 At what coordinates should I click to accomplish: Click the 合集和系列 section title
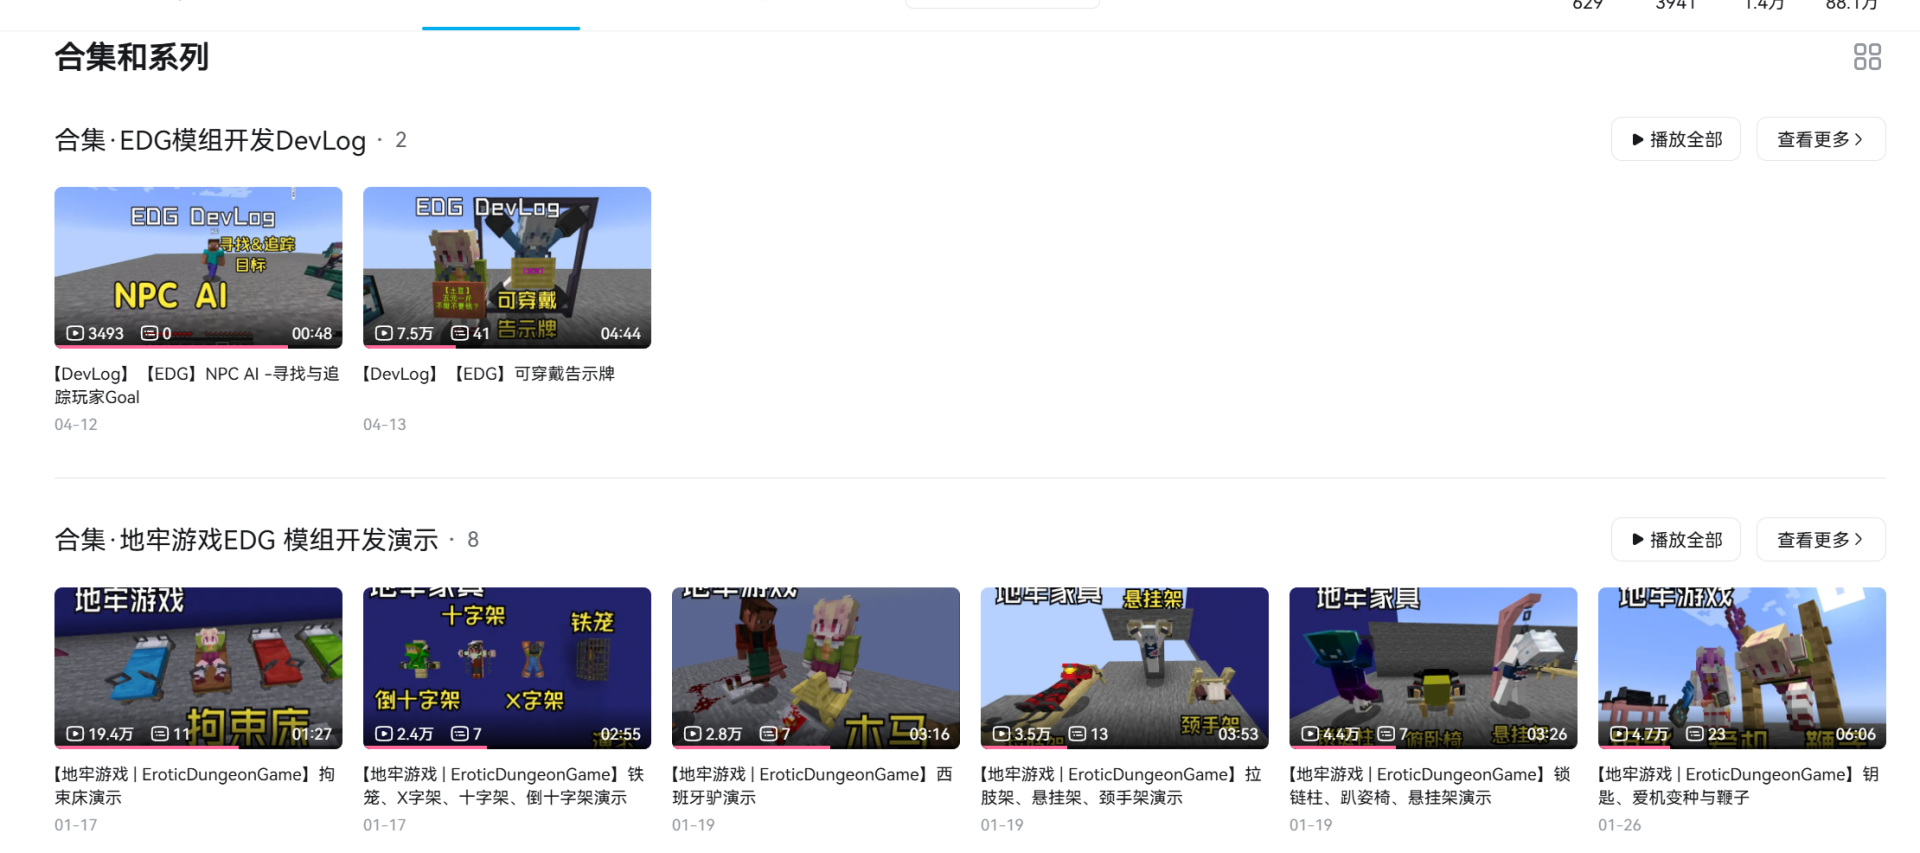click(132, 57)
